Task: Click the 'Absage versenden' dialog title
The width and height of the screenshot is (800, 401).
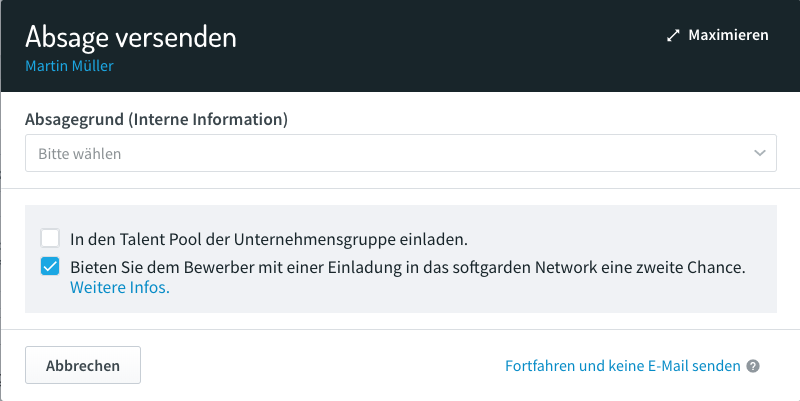Action: pos(131,37)
